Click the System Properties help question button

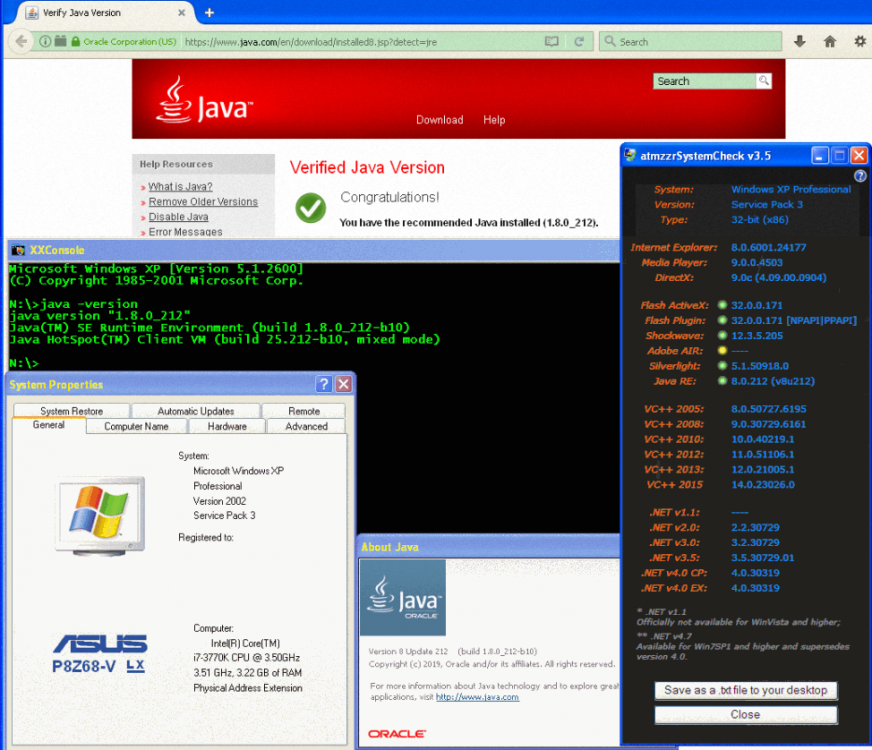[x=324, y=384]
